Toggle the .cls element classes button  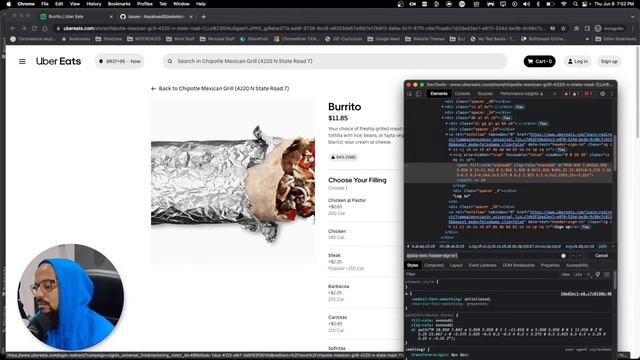578,275
